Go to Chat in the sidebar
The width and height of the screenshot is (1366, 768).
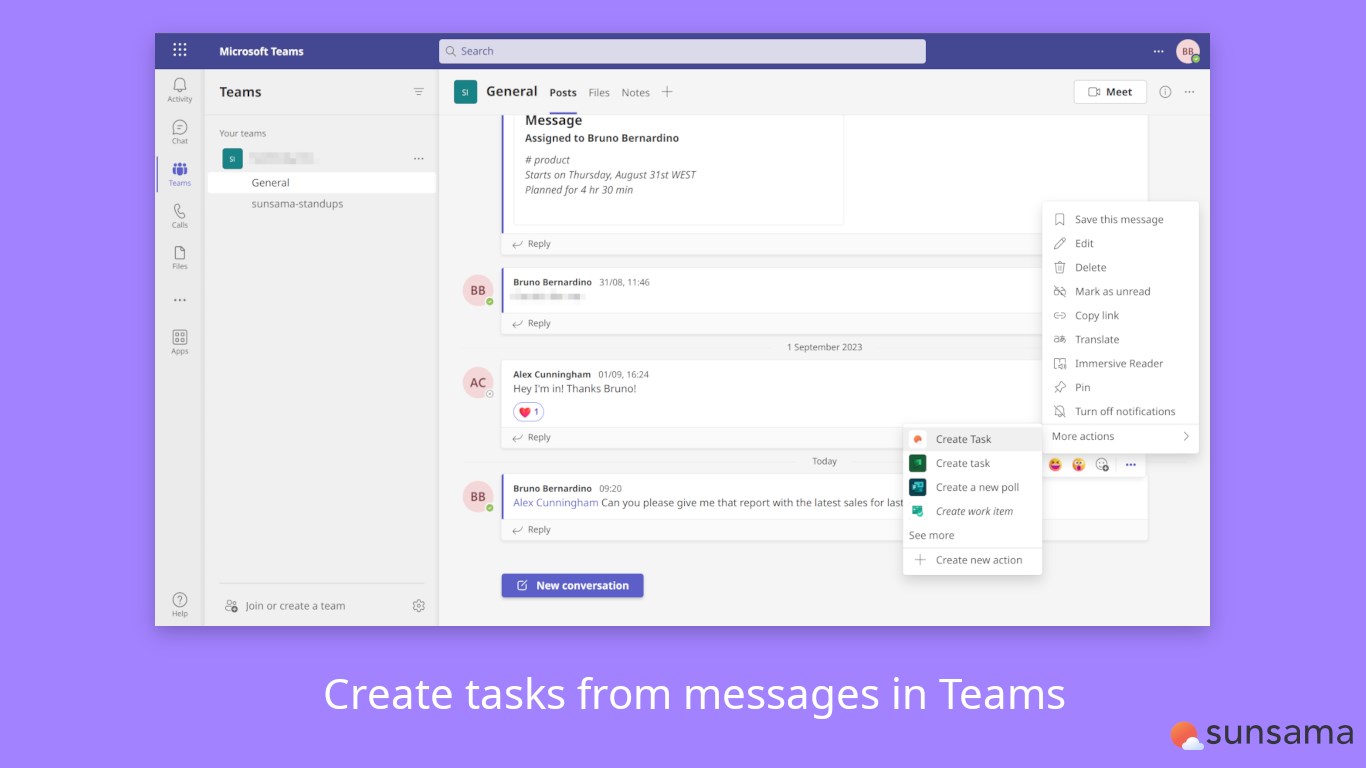(x=180, y=131)
